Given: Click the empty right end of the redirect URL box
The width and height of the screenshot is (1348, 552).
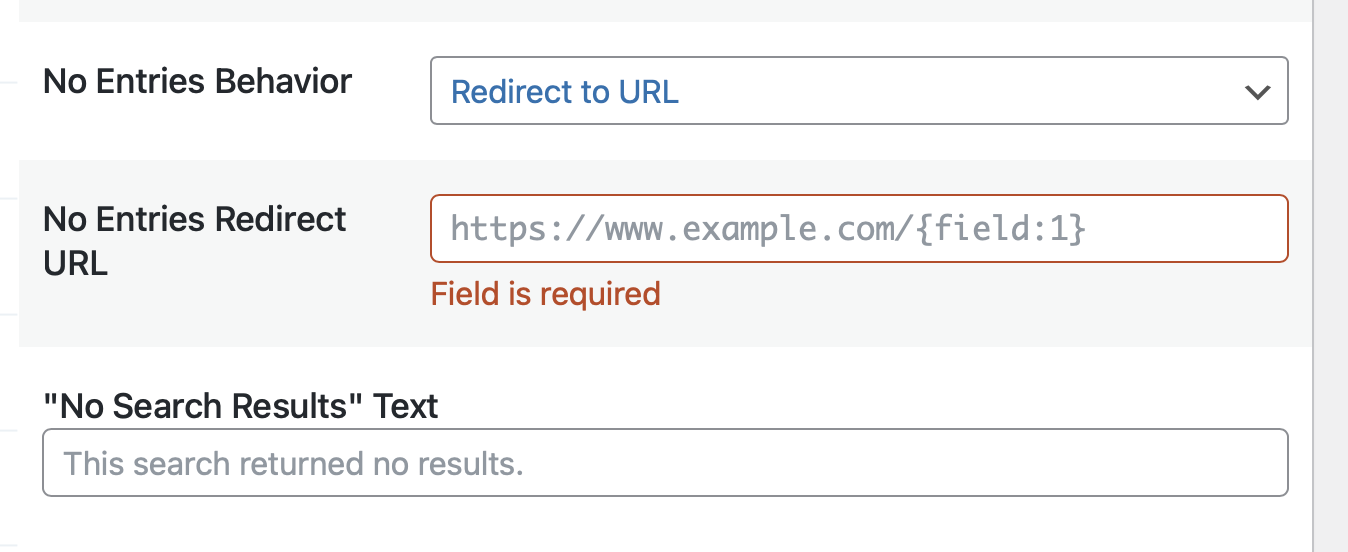Looking at the screenshot, I should coord(1200,229).
